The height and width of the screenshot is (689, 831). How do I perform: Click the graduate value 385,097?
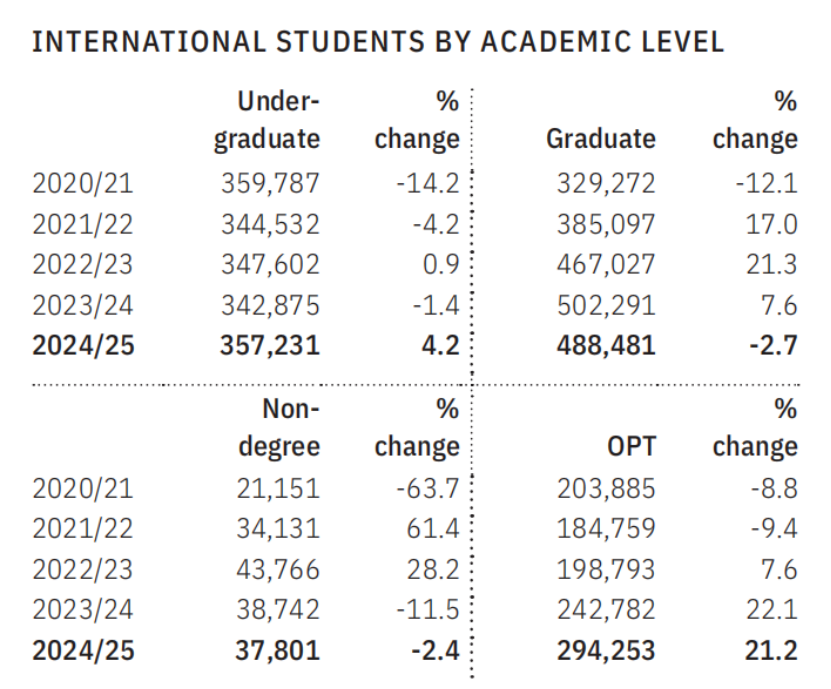pos(606,224)
